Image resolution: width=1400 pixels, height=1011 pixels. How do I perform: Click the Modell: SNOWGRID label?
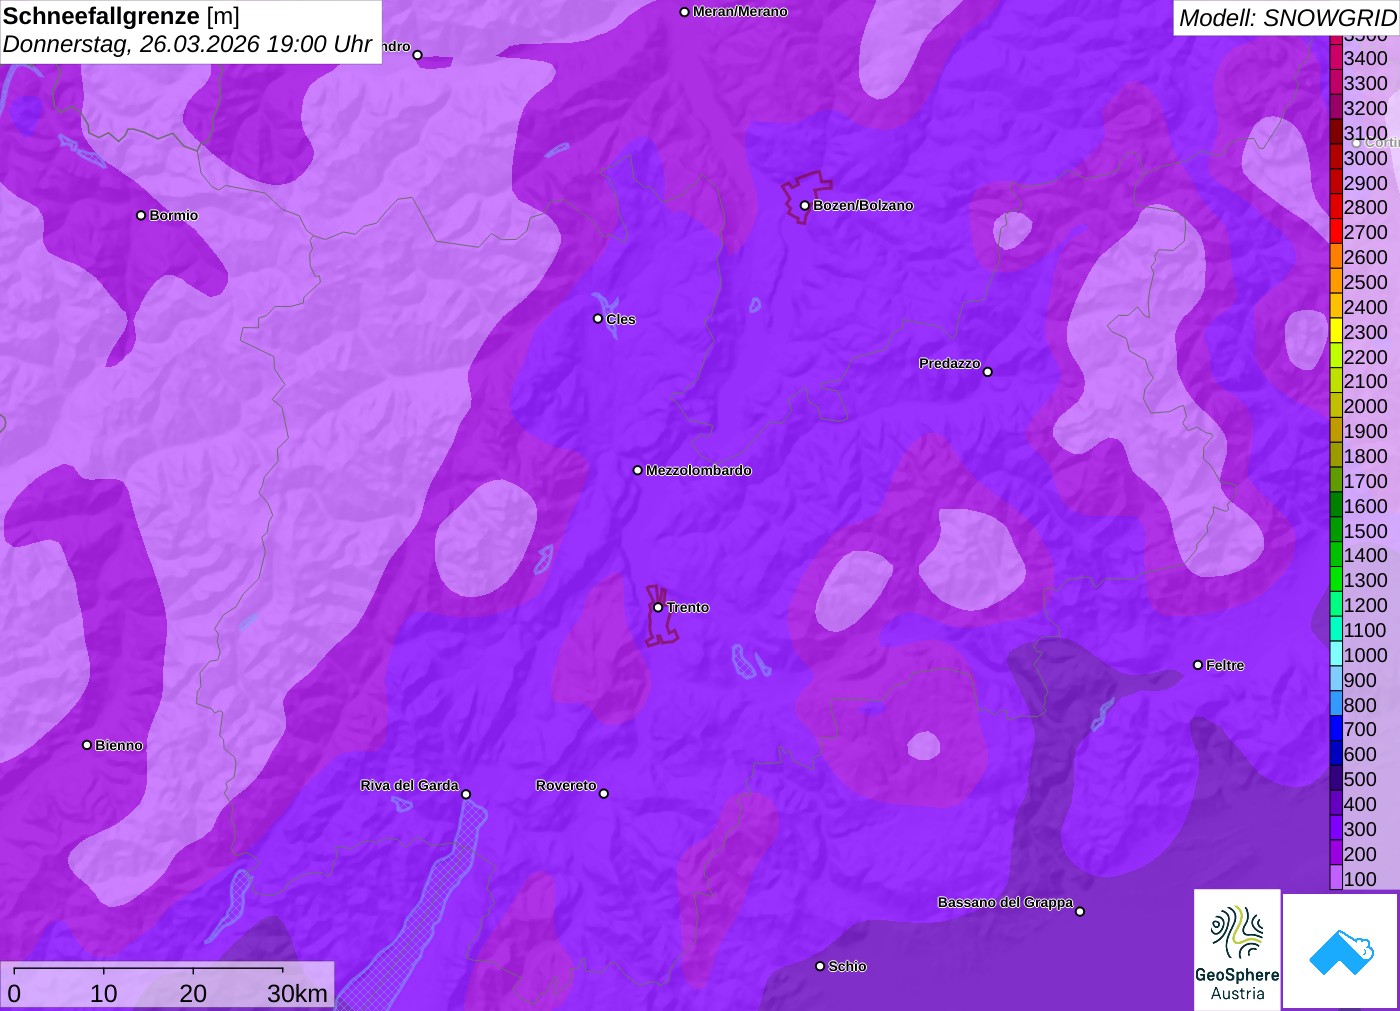1287,18
